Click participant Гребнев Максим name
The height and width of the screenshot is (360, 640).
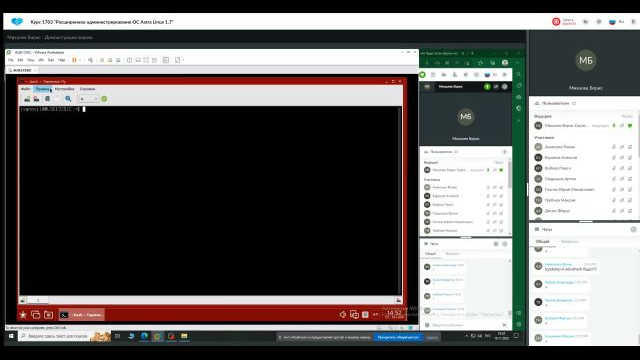[560, 200]
